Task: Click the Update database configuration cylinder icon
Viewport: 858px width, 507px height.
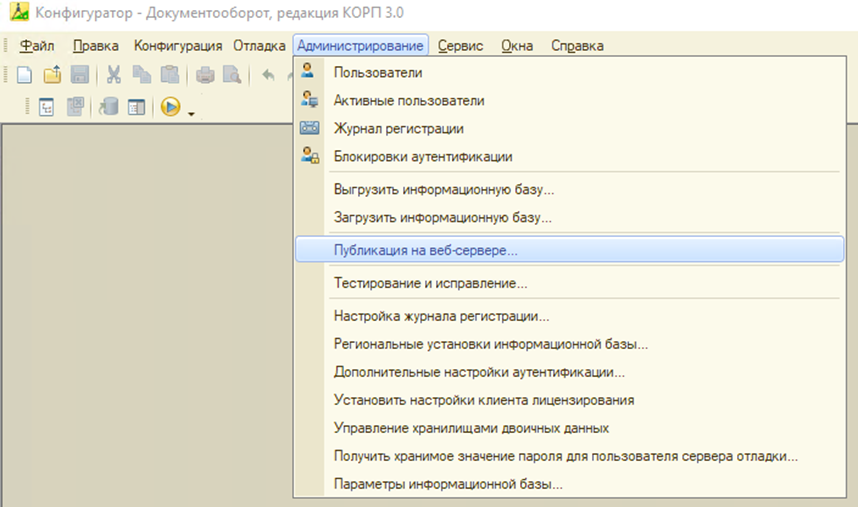Action: click(108, 107)
